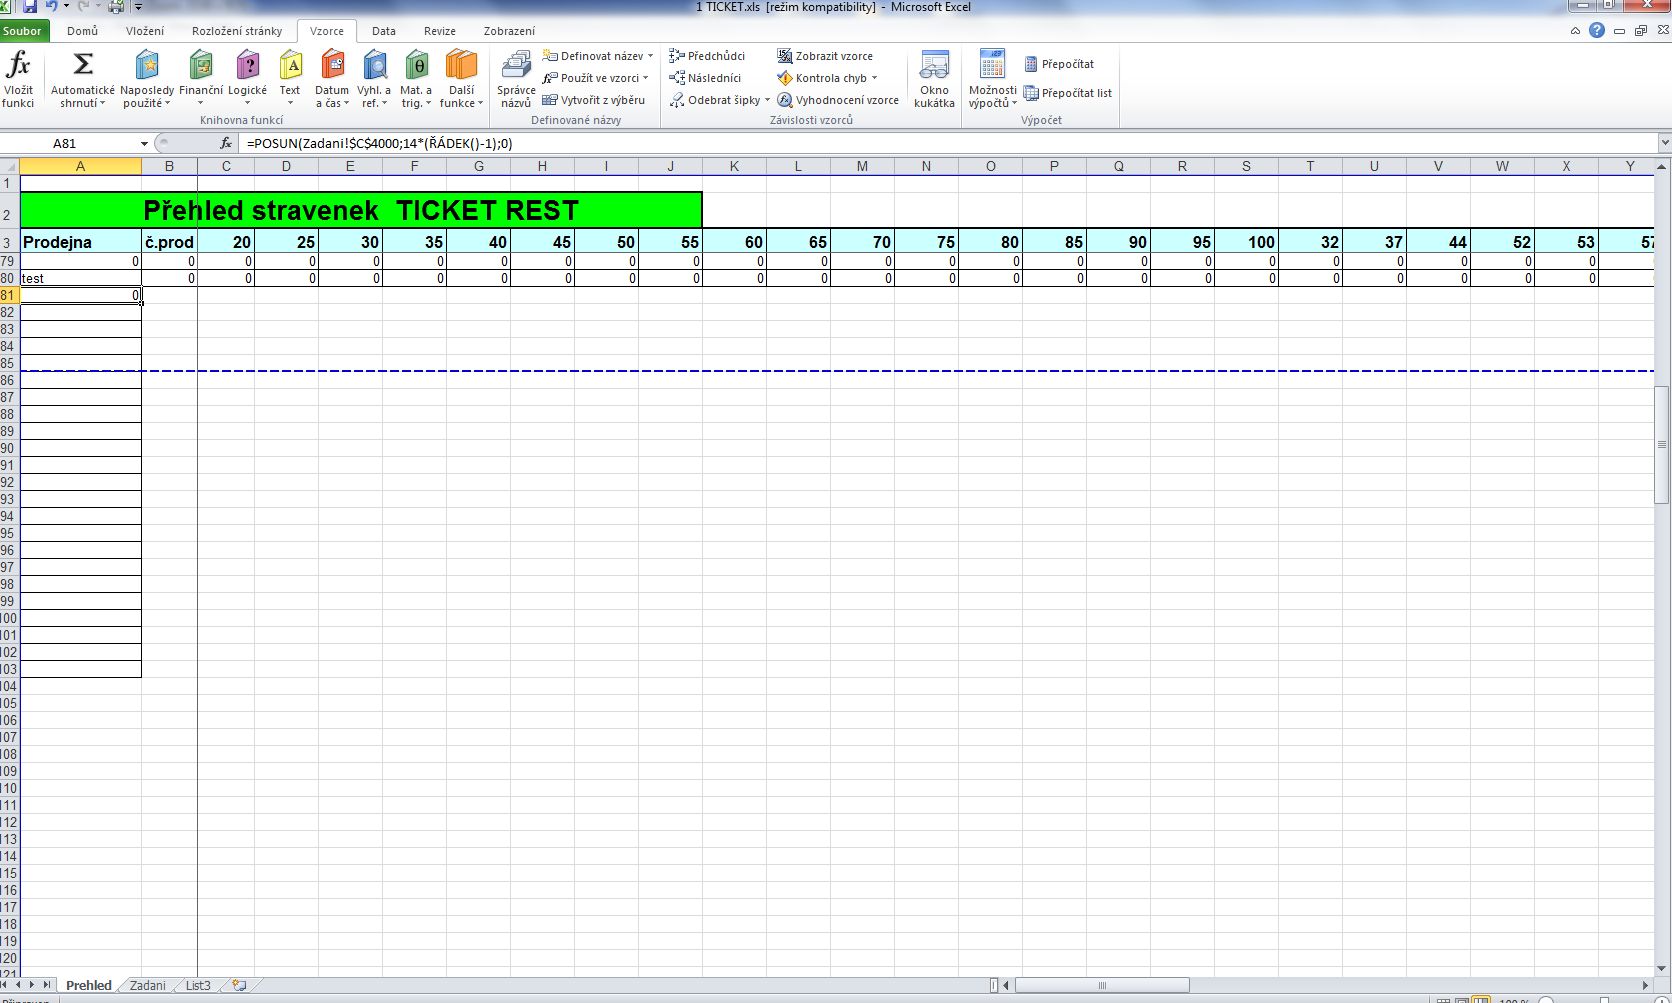Viewport: 1672px width, 1003px height.
Task: Open the Name Box dropdown arrow
Action: [144, 144]
